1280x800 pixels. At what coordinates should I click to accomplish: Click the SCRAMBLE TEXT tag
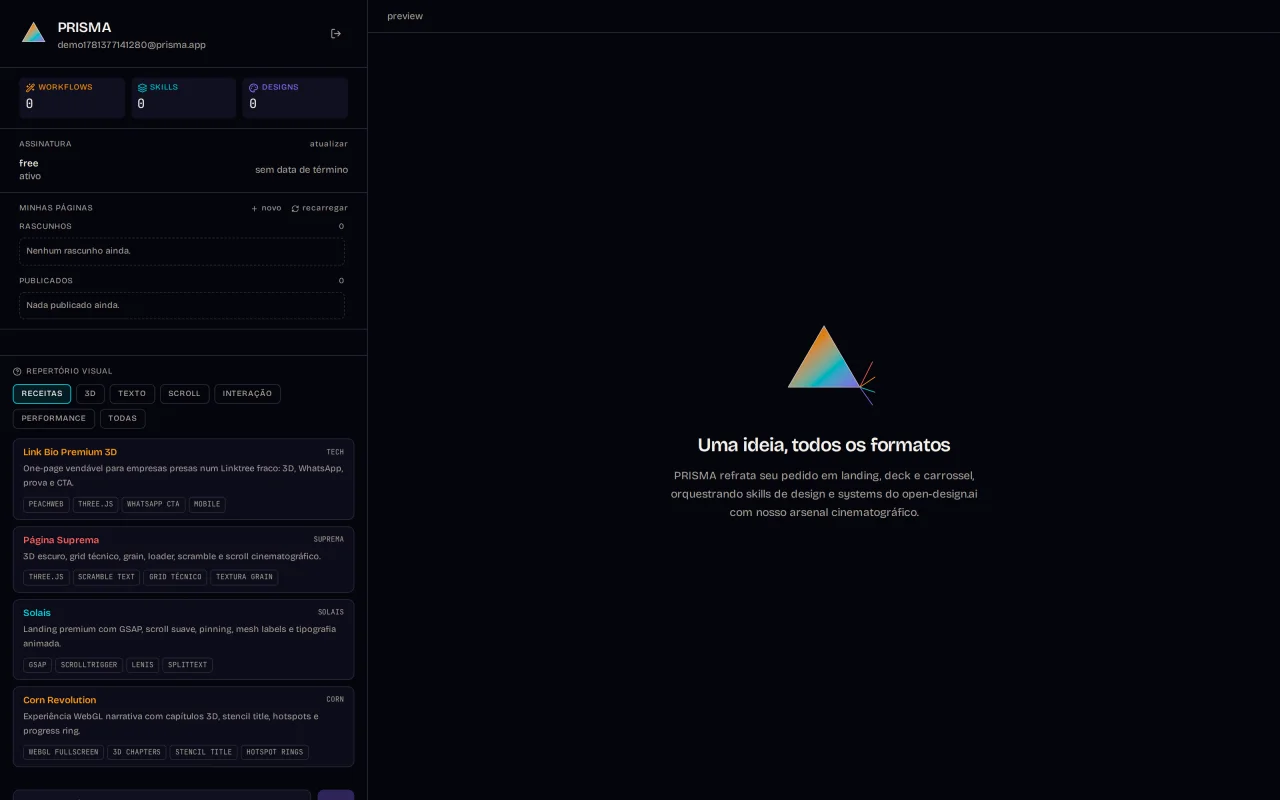[106, 577]
